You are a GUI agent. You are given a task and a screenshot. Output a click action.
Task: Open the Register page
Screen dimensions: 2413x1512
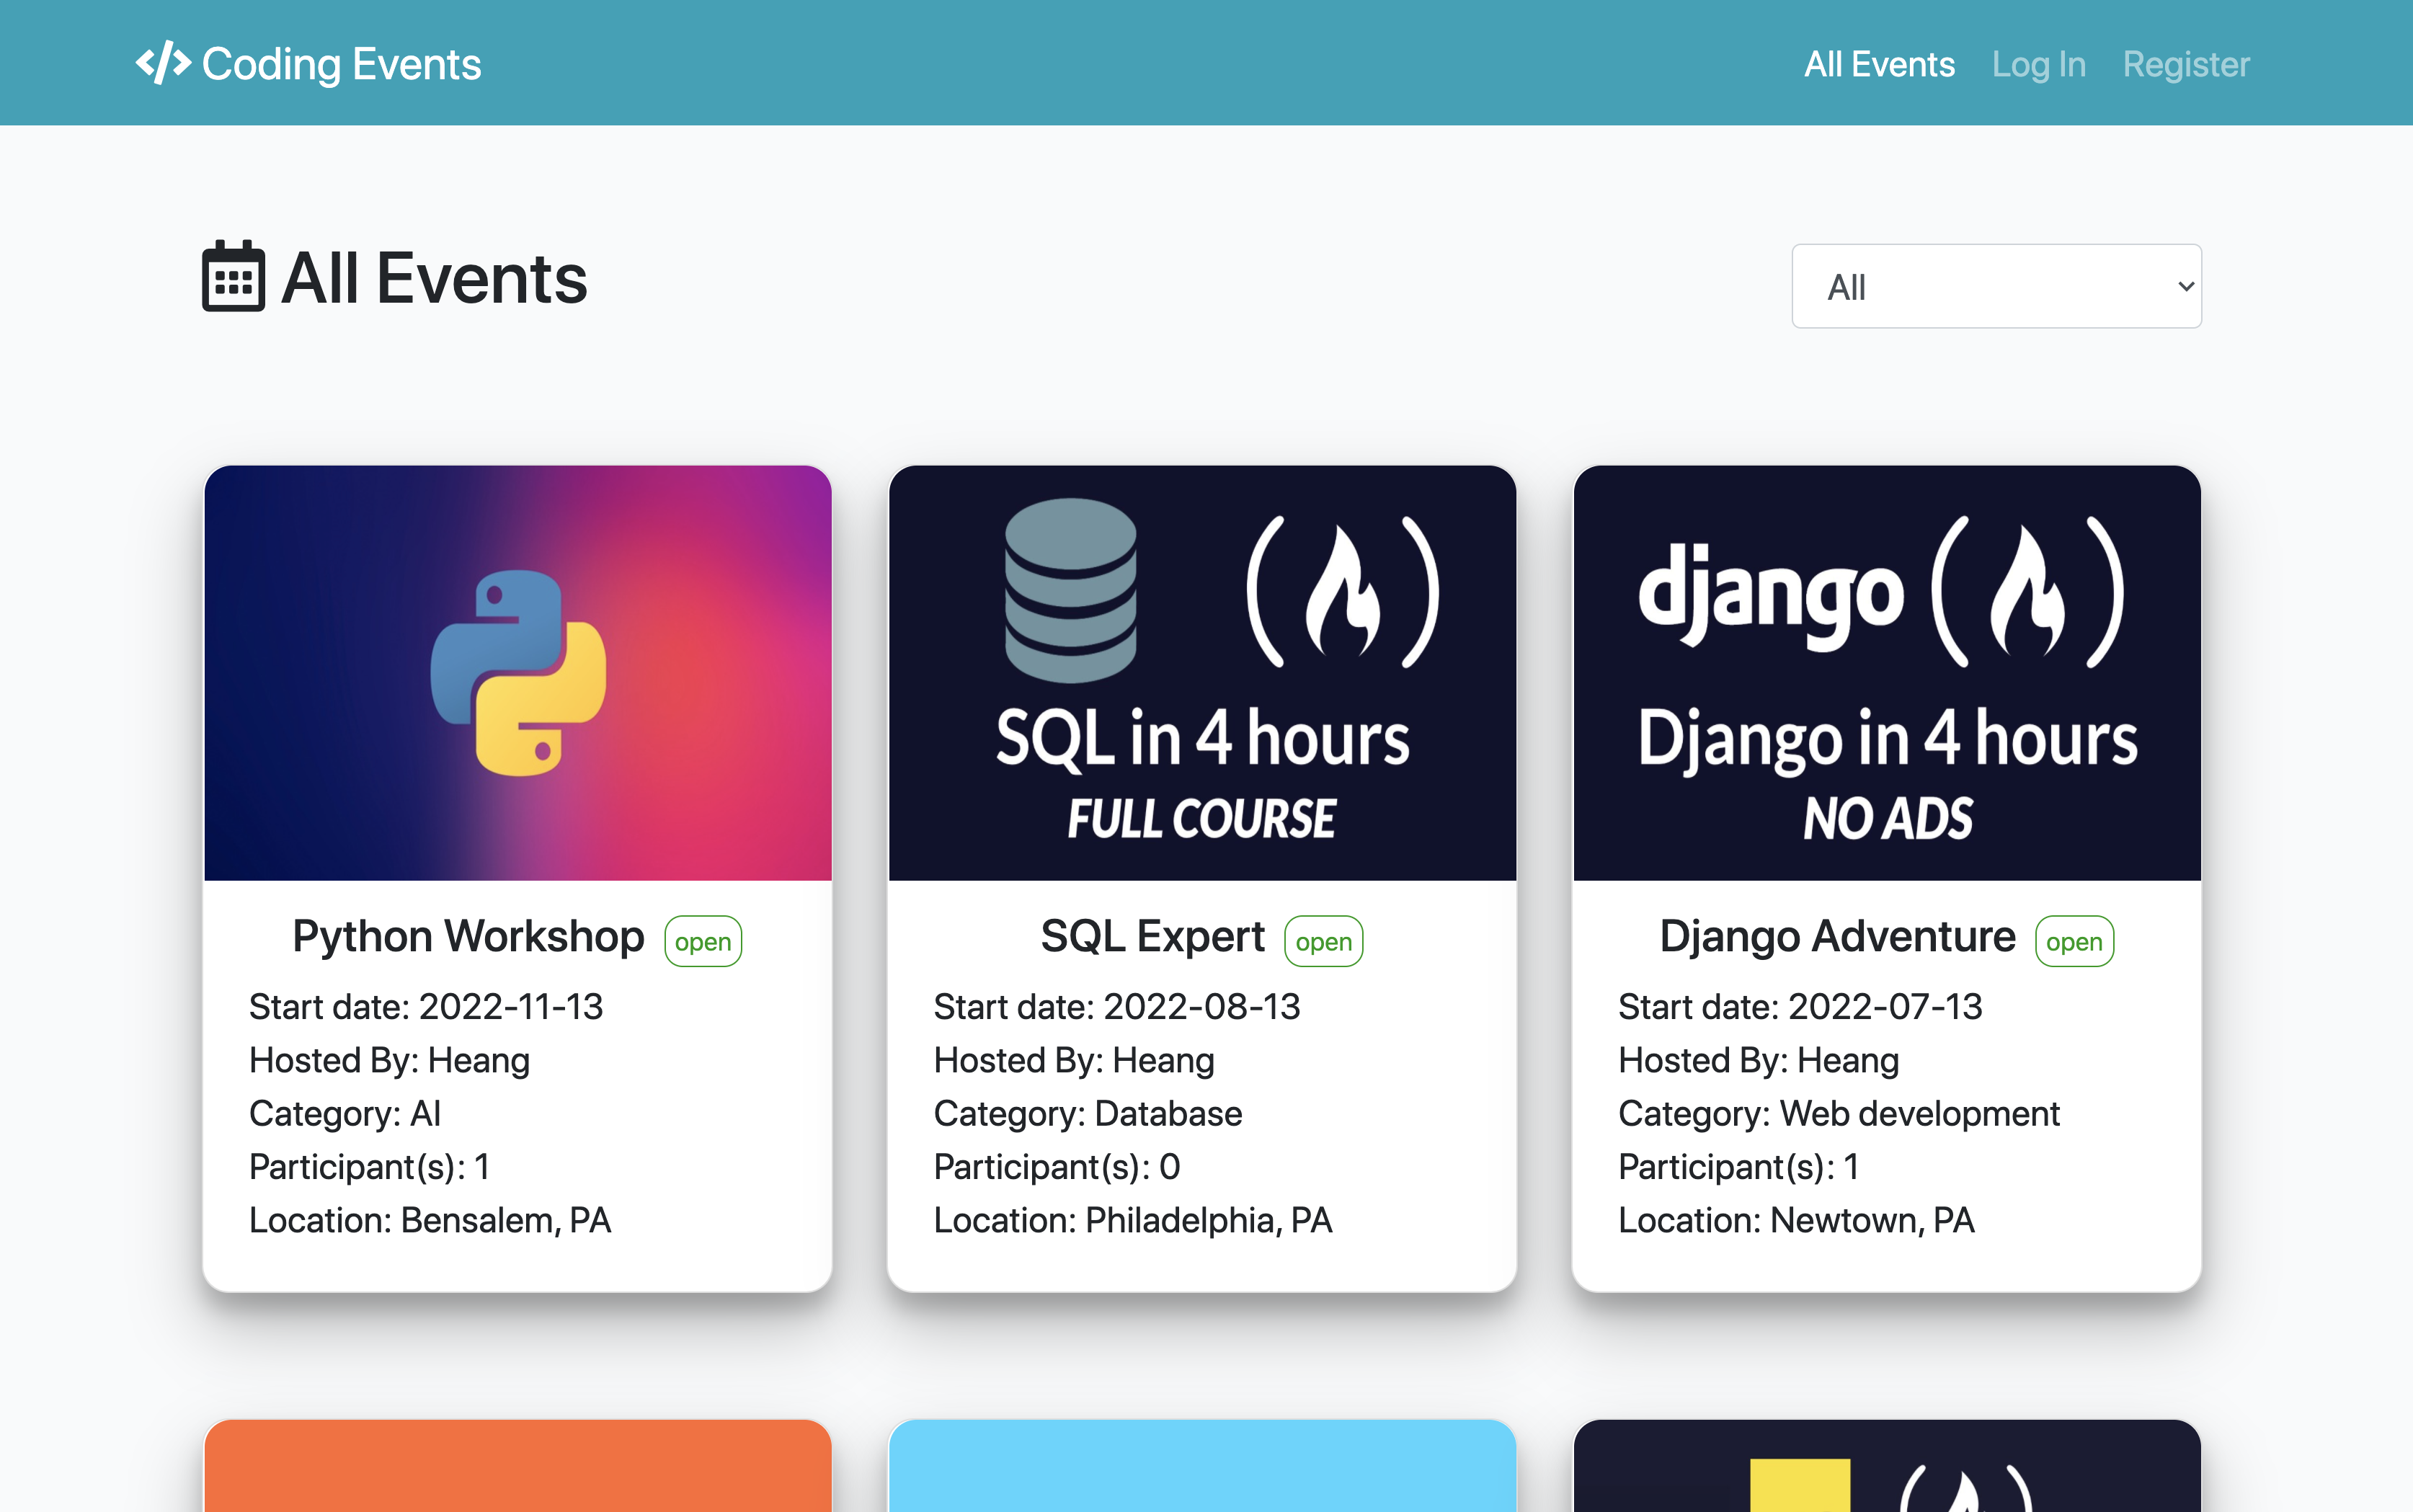(2186, 64)
